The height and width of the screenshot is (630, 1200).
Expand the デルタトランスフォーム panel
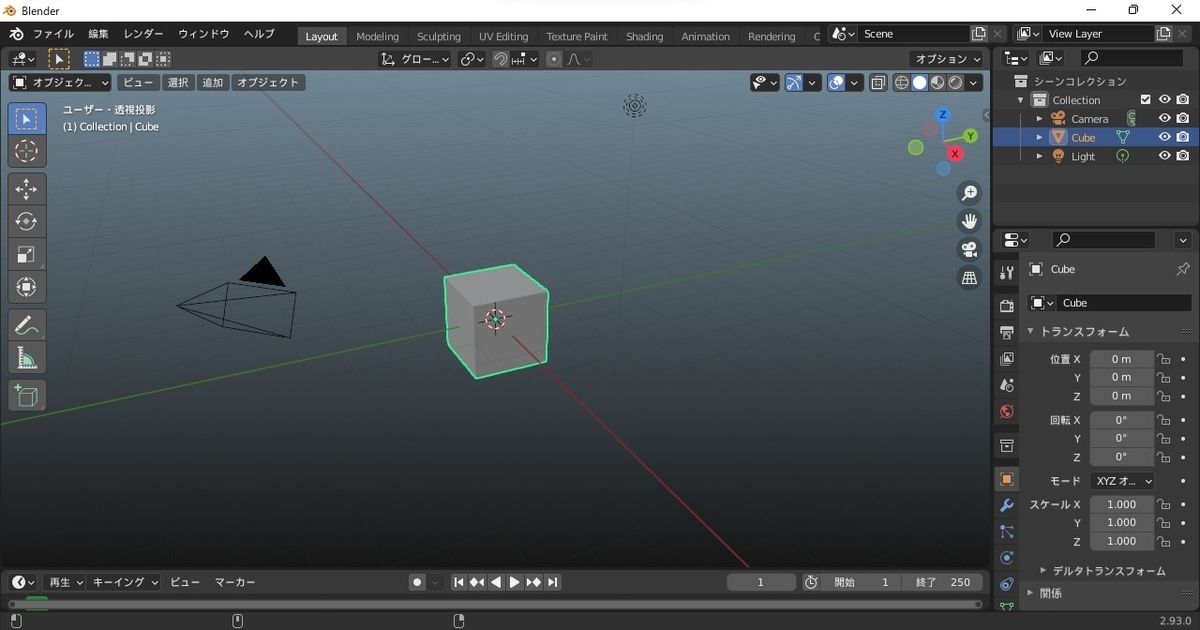pos(1043,571)
